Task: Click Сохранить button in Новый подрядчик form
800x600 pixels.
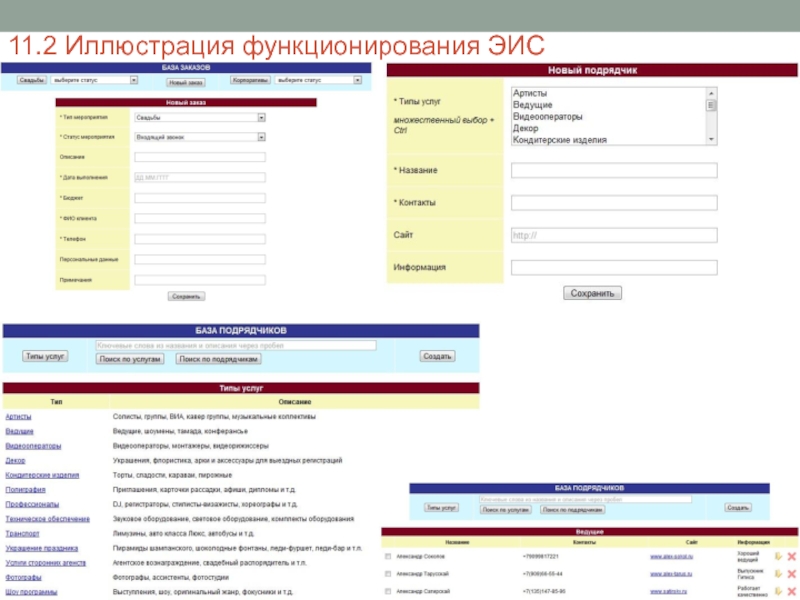Action: coord(593,293)
